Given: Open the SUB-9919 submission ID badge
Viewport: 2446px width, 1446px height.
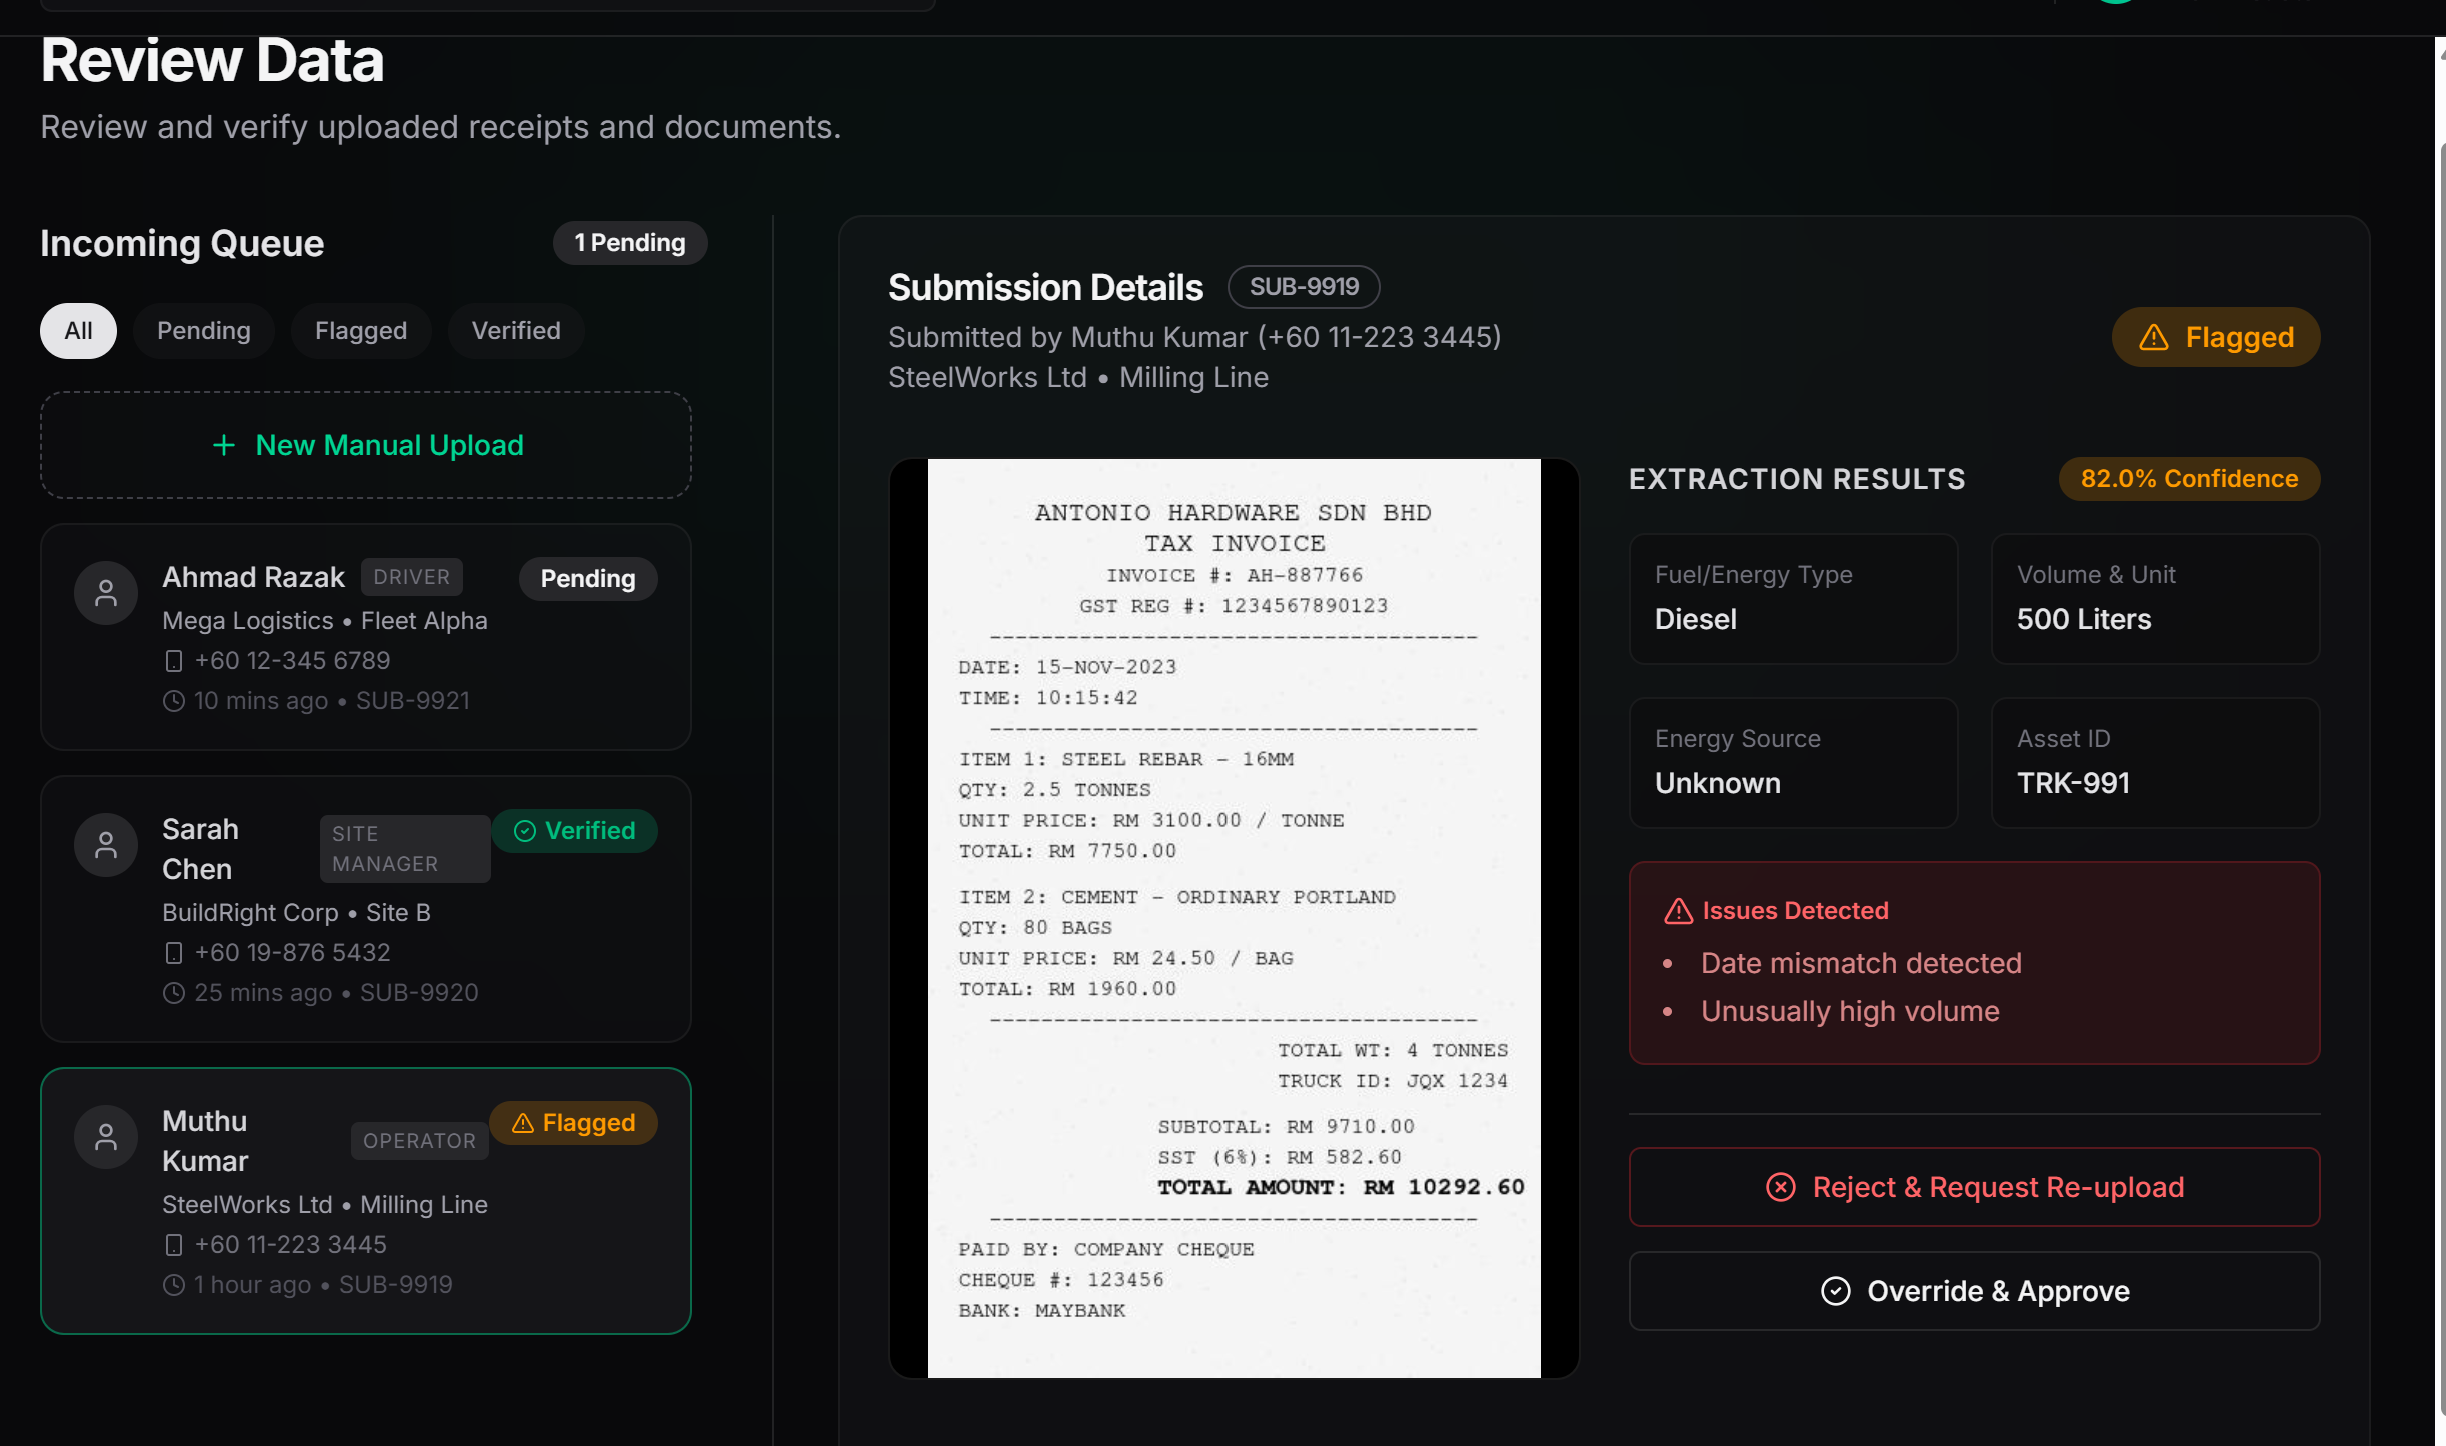Looking at the screenshot, I should (1304, 287).
